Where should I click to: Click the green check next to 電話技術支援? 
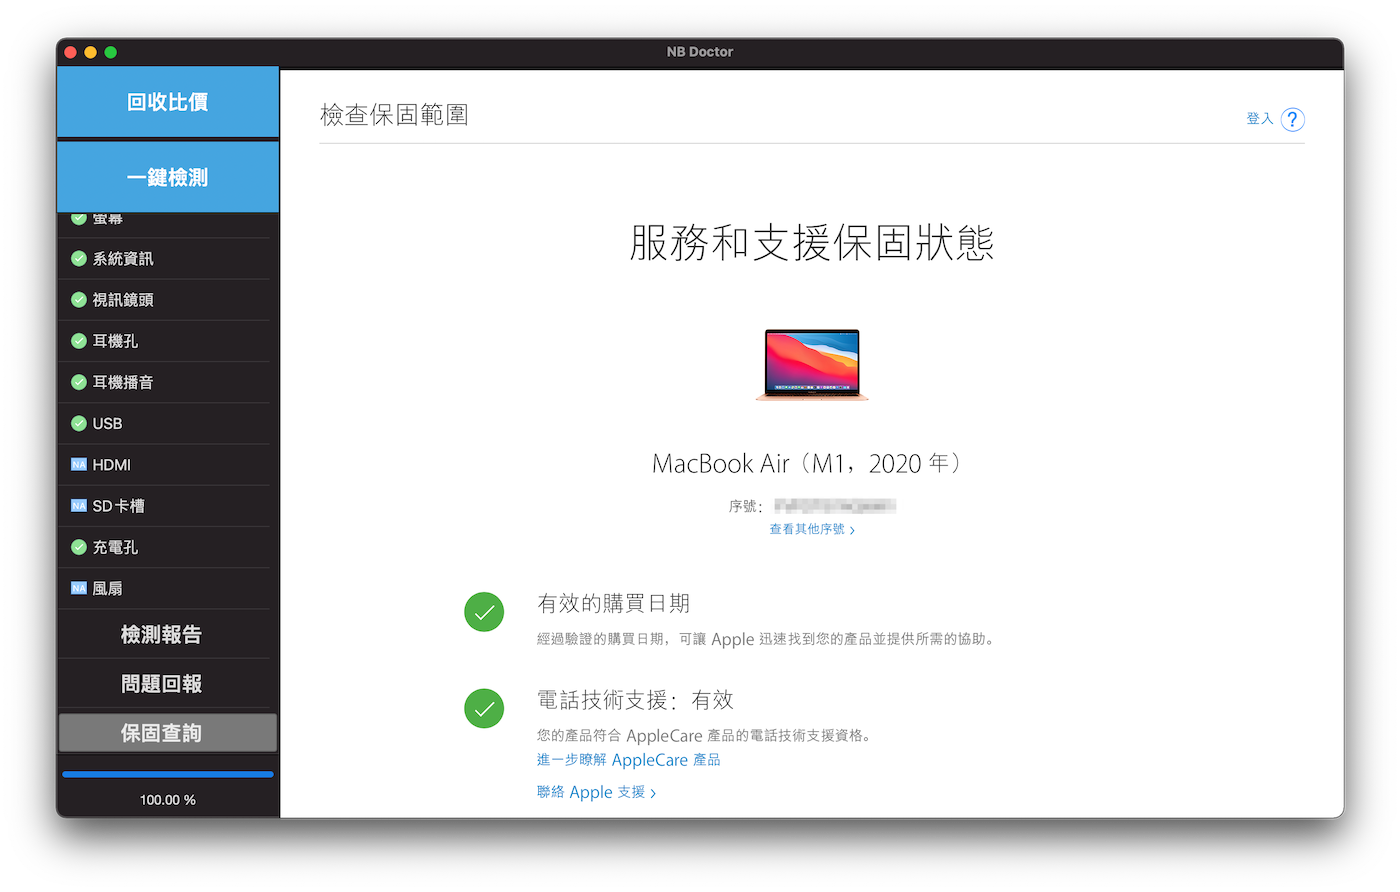pyautogui.click(x=484, y=708)
